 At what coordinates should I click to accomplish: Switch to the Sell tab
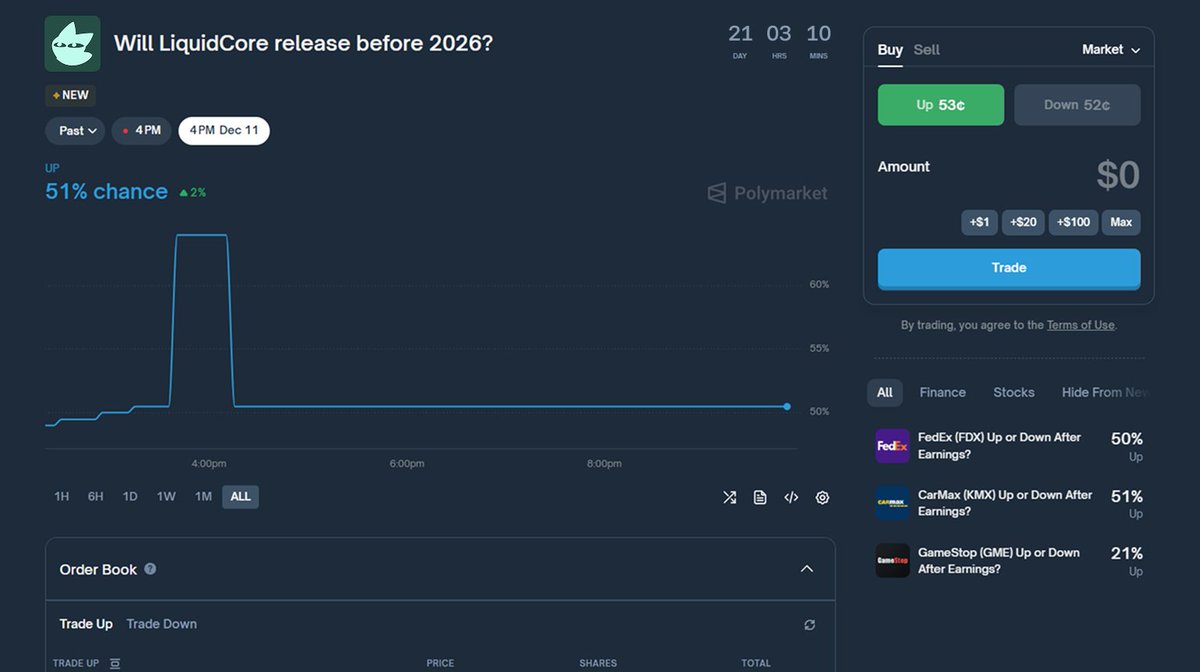925,48
